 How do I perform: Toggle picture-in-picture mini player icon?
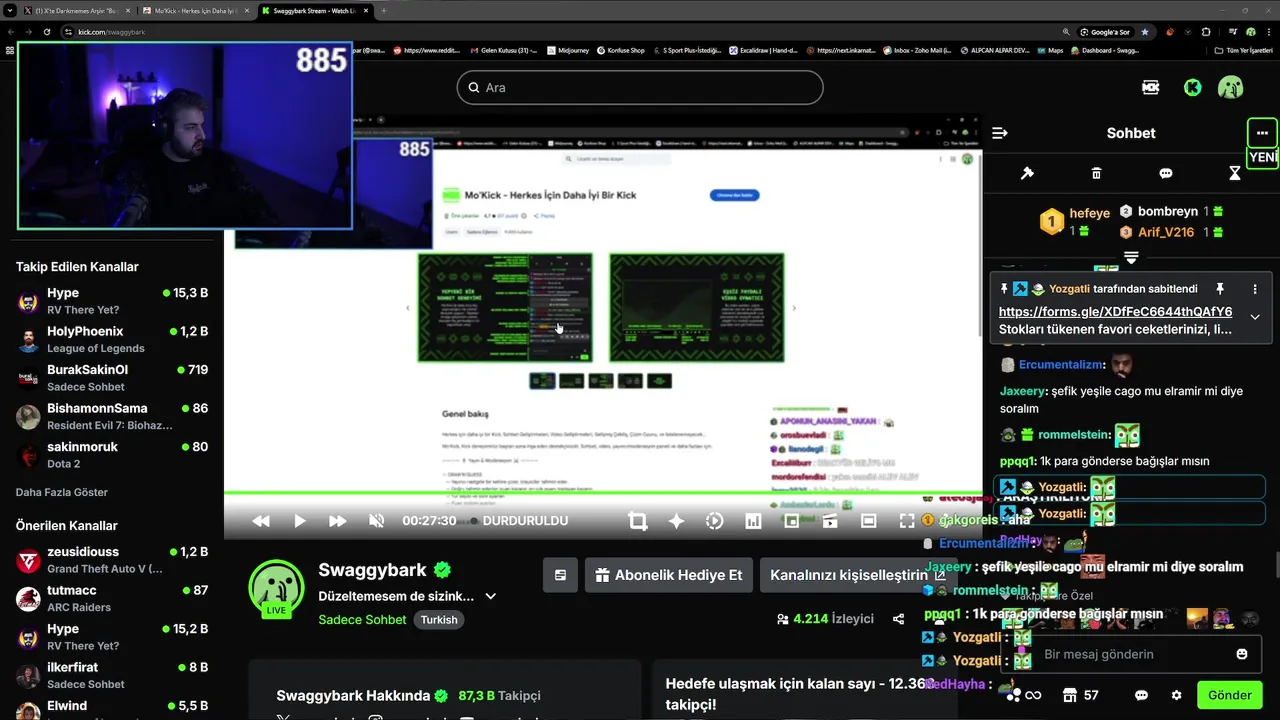791,521
